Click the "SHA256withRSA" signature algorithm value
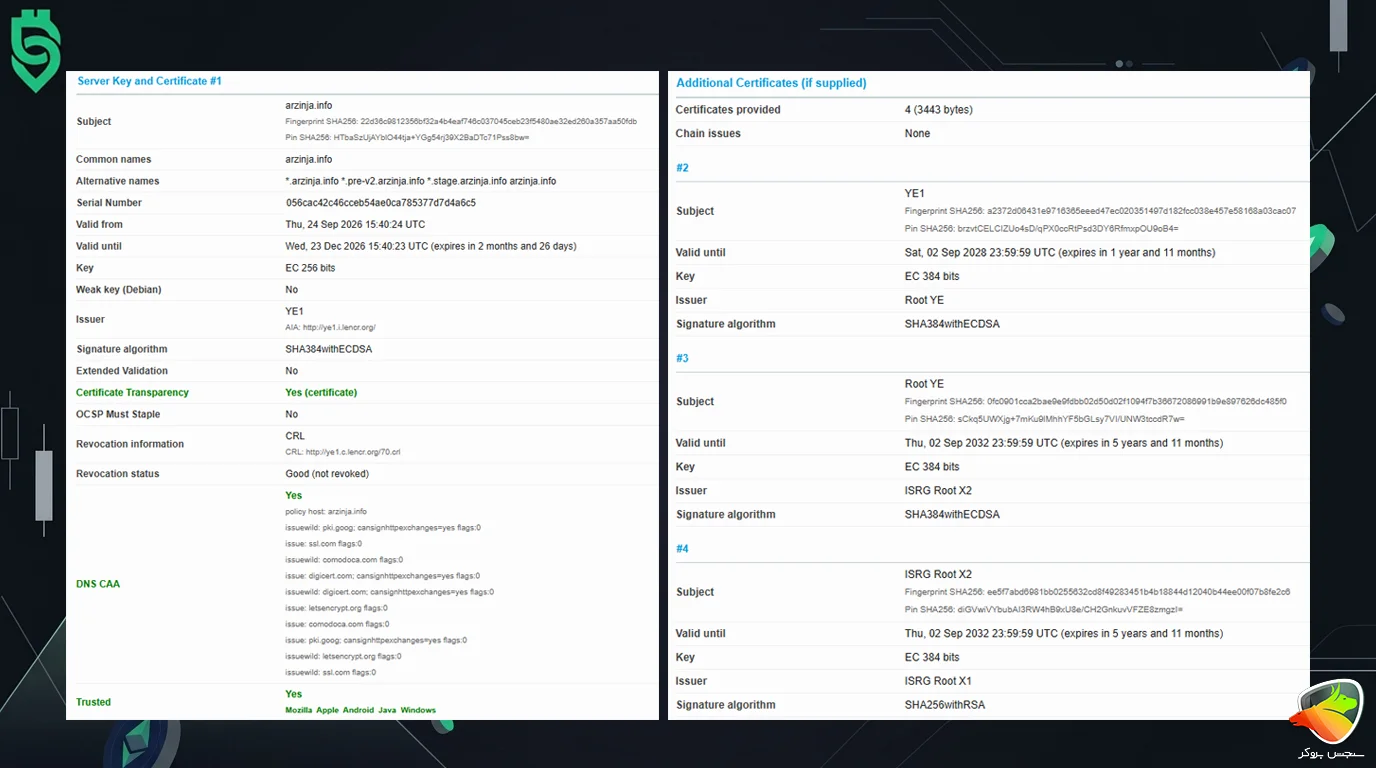Screen dimensions: 1376x768 (x=945, y=705)
